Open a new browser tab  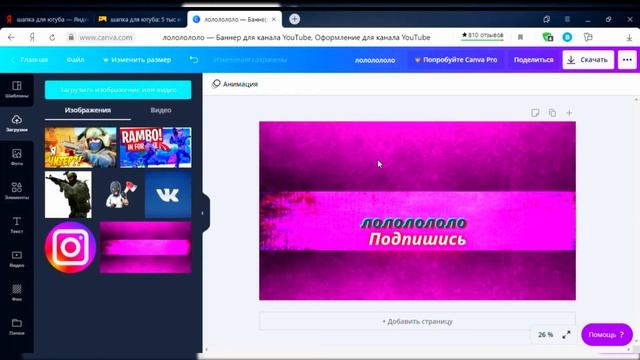tap(294, 19)
